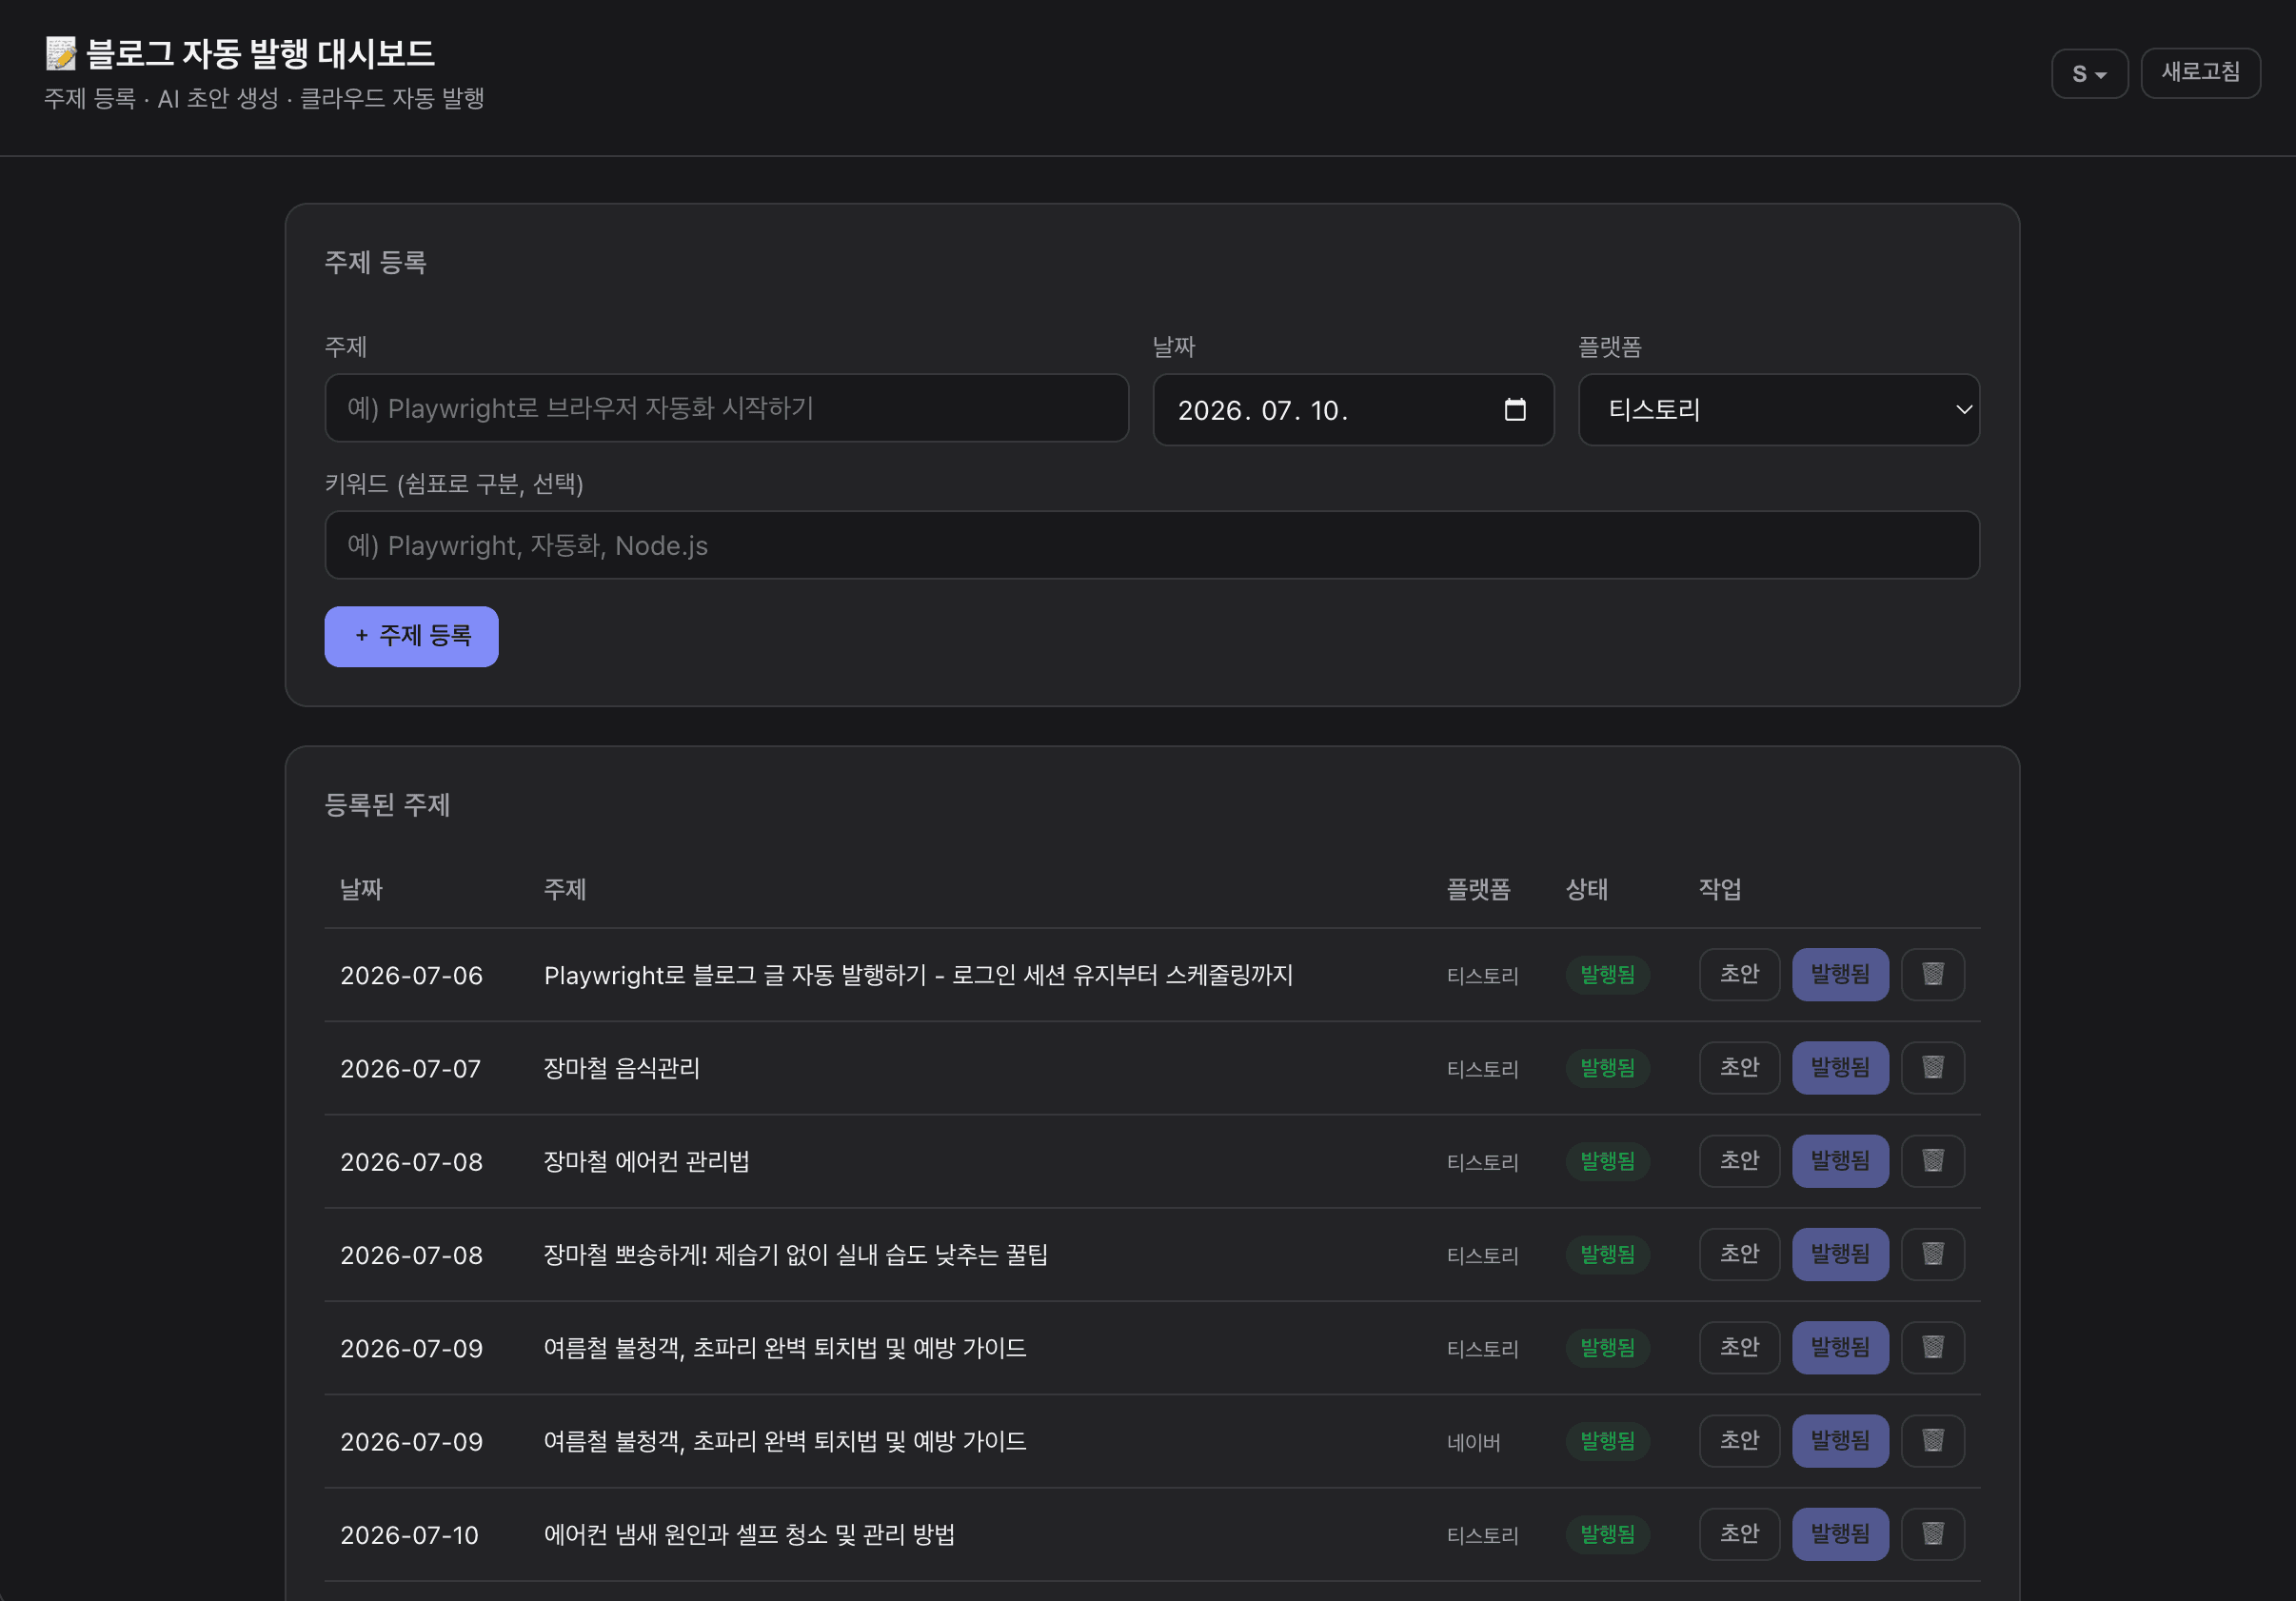Click trash icon for 장마철 에어컨 관리법

(1932, 1160)
